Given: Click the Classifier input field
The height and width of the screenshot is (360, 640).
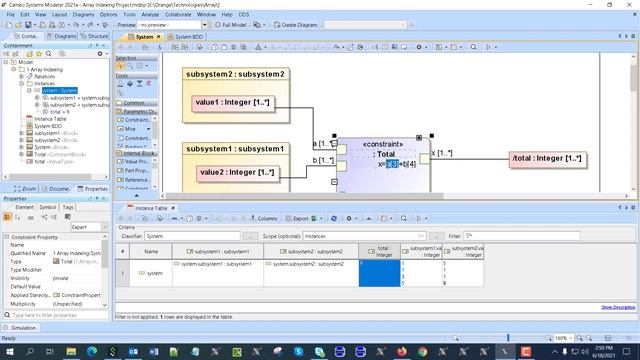Looking at the screenshot, I should tap(192, 236).
